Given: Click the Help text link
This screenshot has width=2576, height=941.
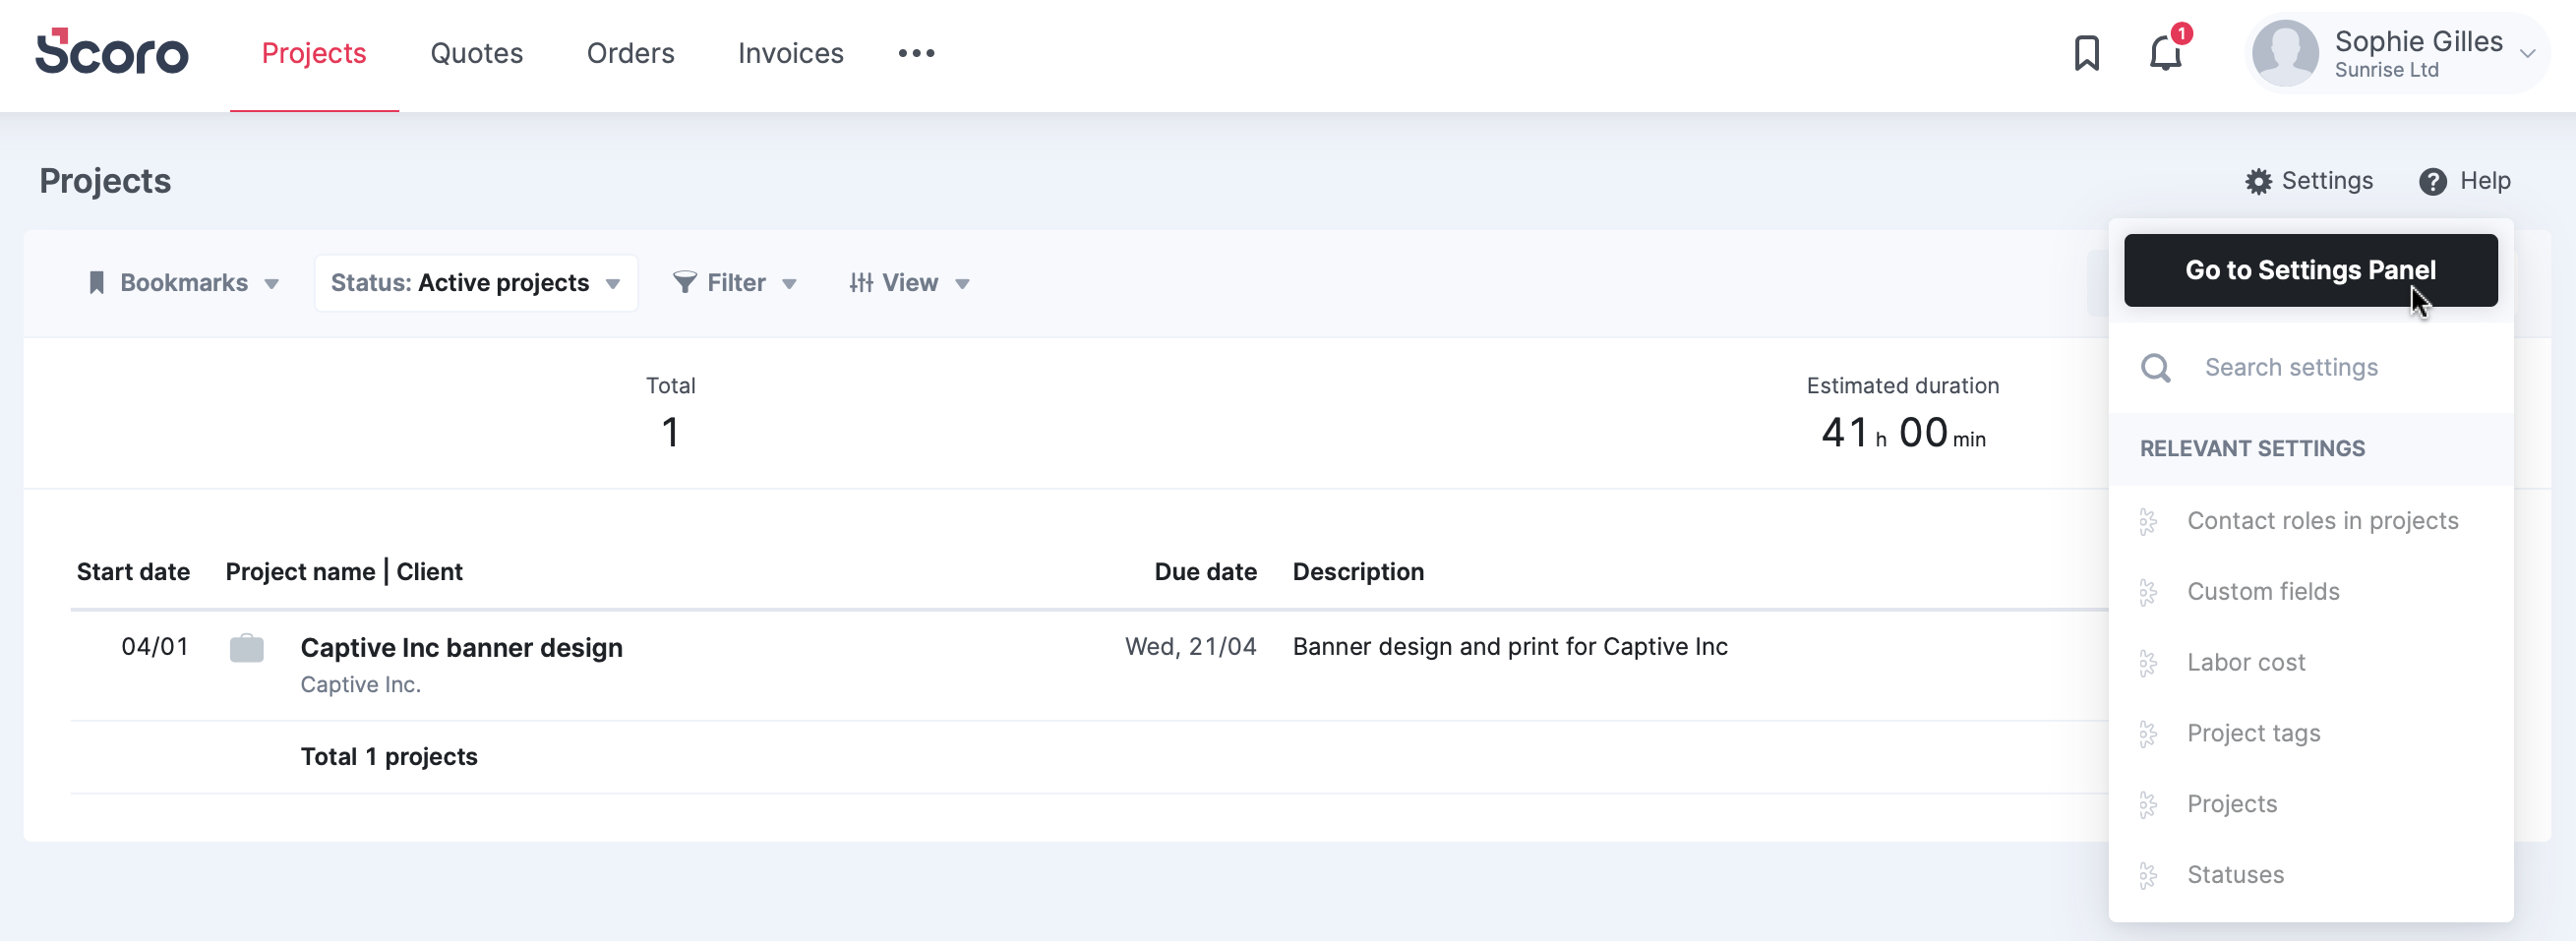Looking at the screenshot, I should 2485,181.
